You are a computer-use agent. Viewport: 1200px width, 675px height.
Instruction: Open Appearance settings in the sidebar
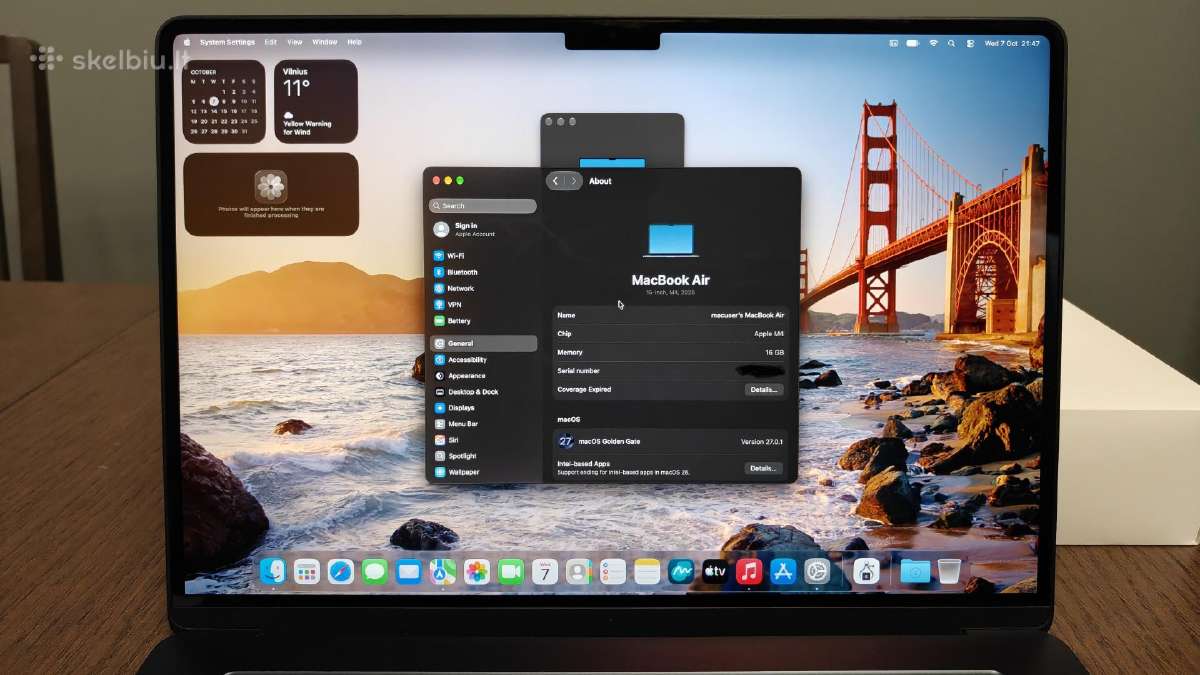483,376
